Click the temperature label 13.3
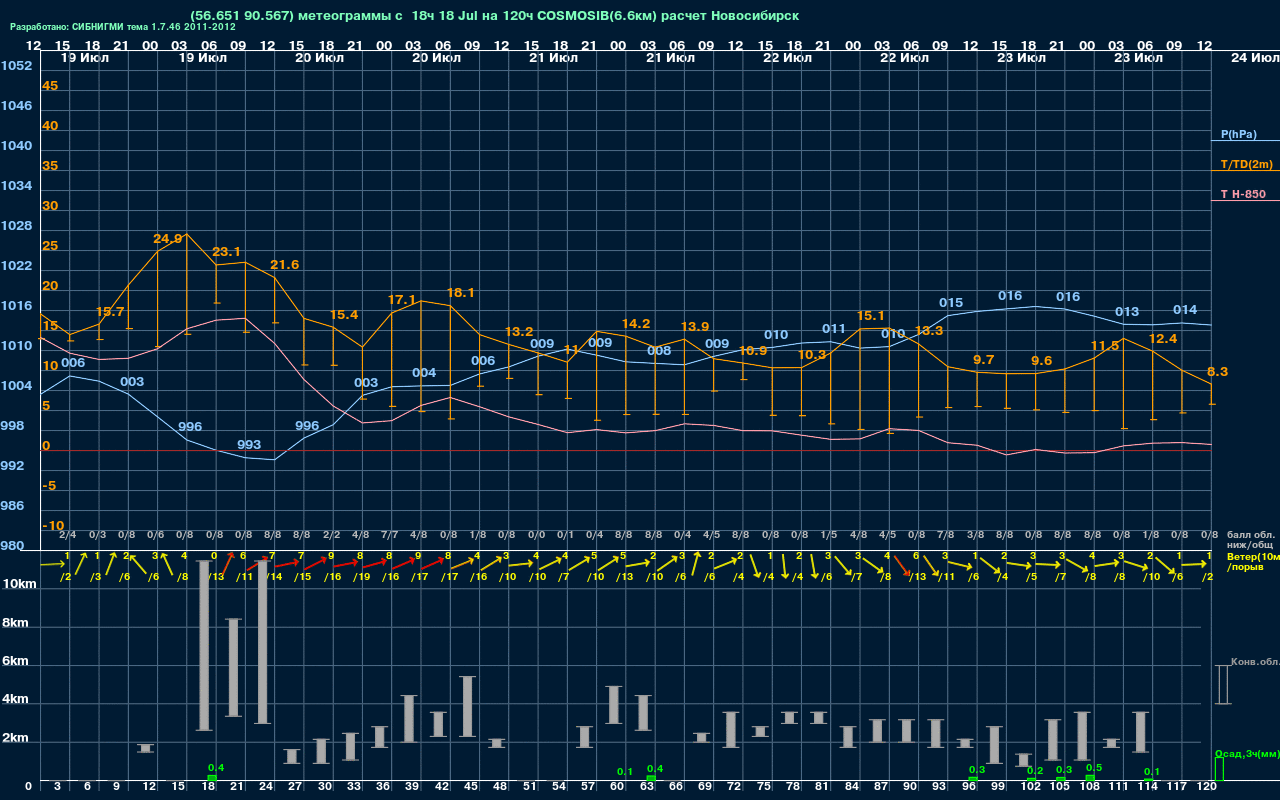Screen dimensions: 1280x800 coord(929,331)
